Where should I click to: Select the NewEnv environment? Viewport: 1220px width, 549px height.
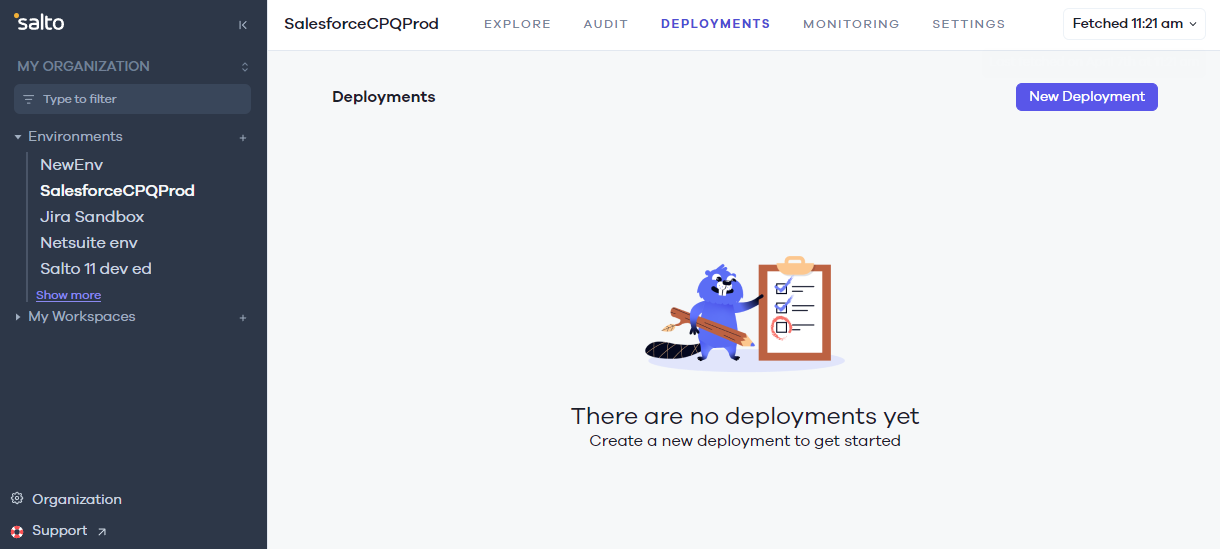(72, 164)
